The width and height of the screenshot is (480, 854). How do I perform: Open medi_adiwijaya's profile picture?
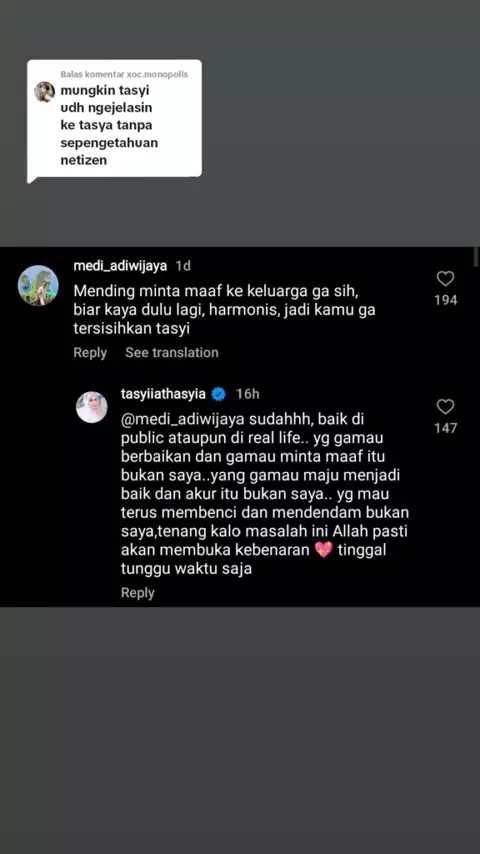(x=38, y=285)
